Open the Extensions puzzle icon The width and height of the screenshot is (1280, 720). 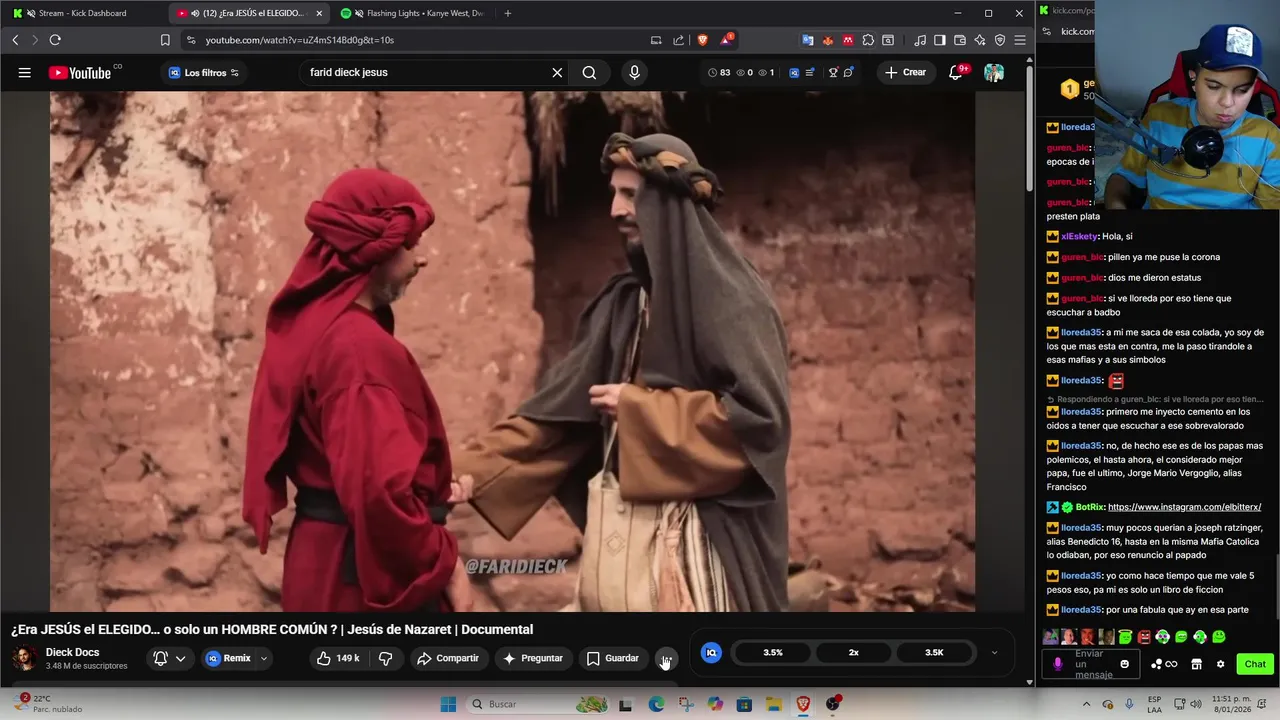(x=868, y=40)
